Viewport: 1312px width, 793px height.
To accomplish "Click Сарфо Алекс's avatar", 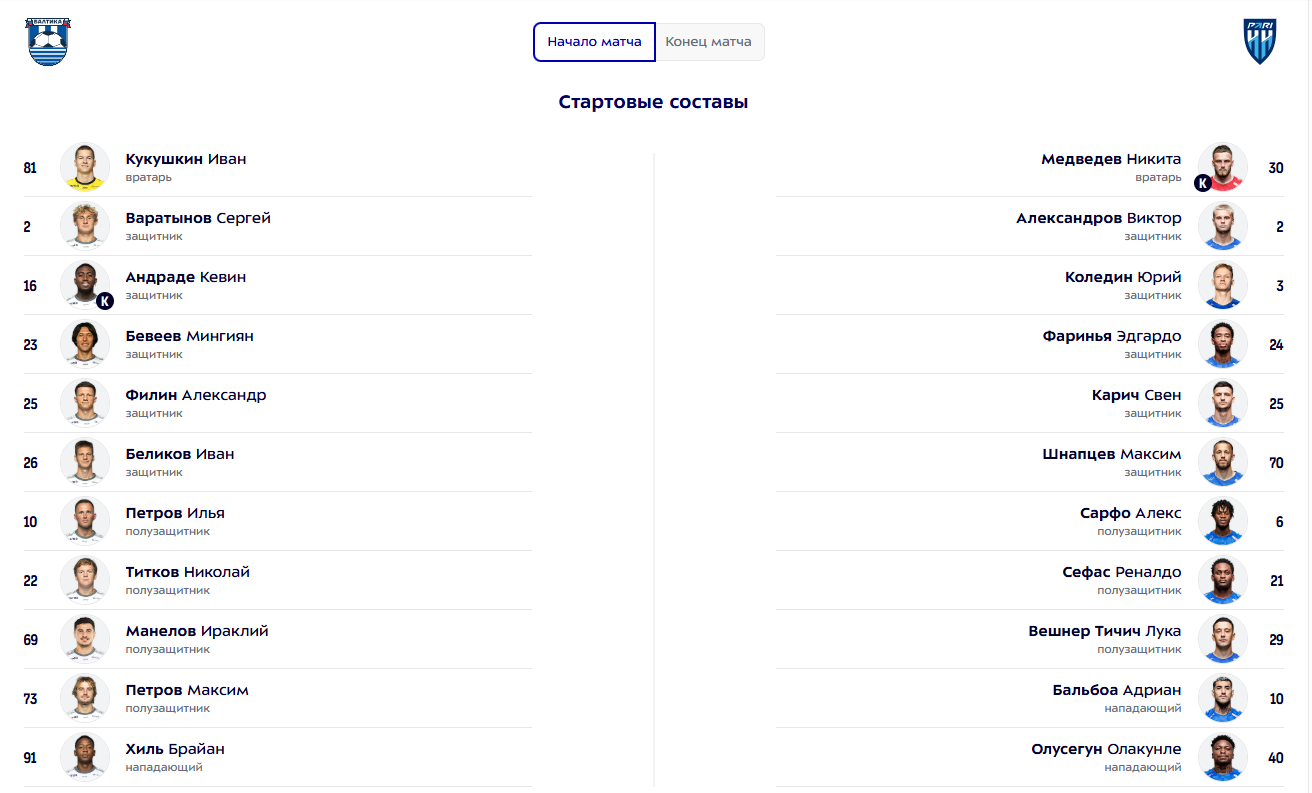I will [1223, 521].
